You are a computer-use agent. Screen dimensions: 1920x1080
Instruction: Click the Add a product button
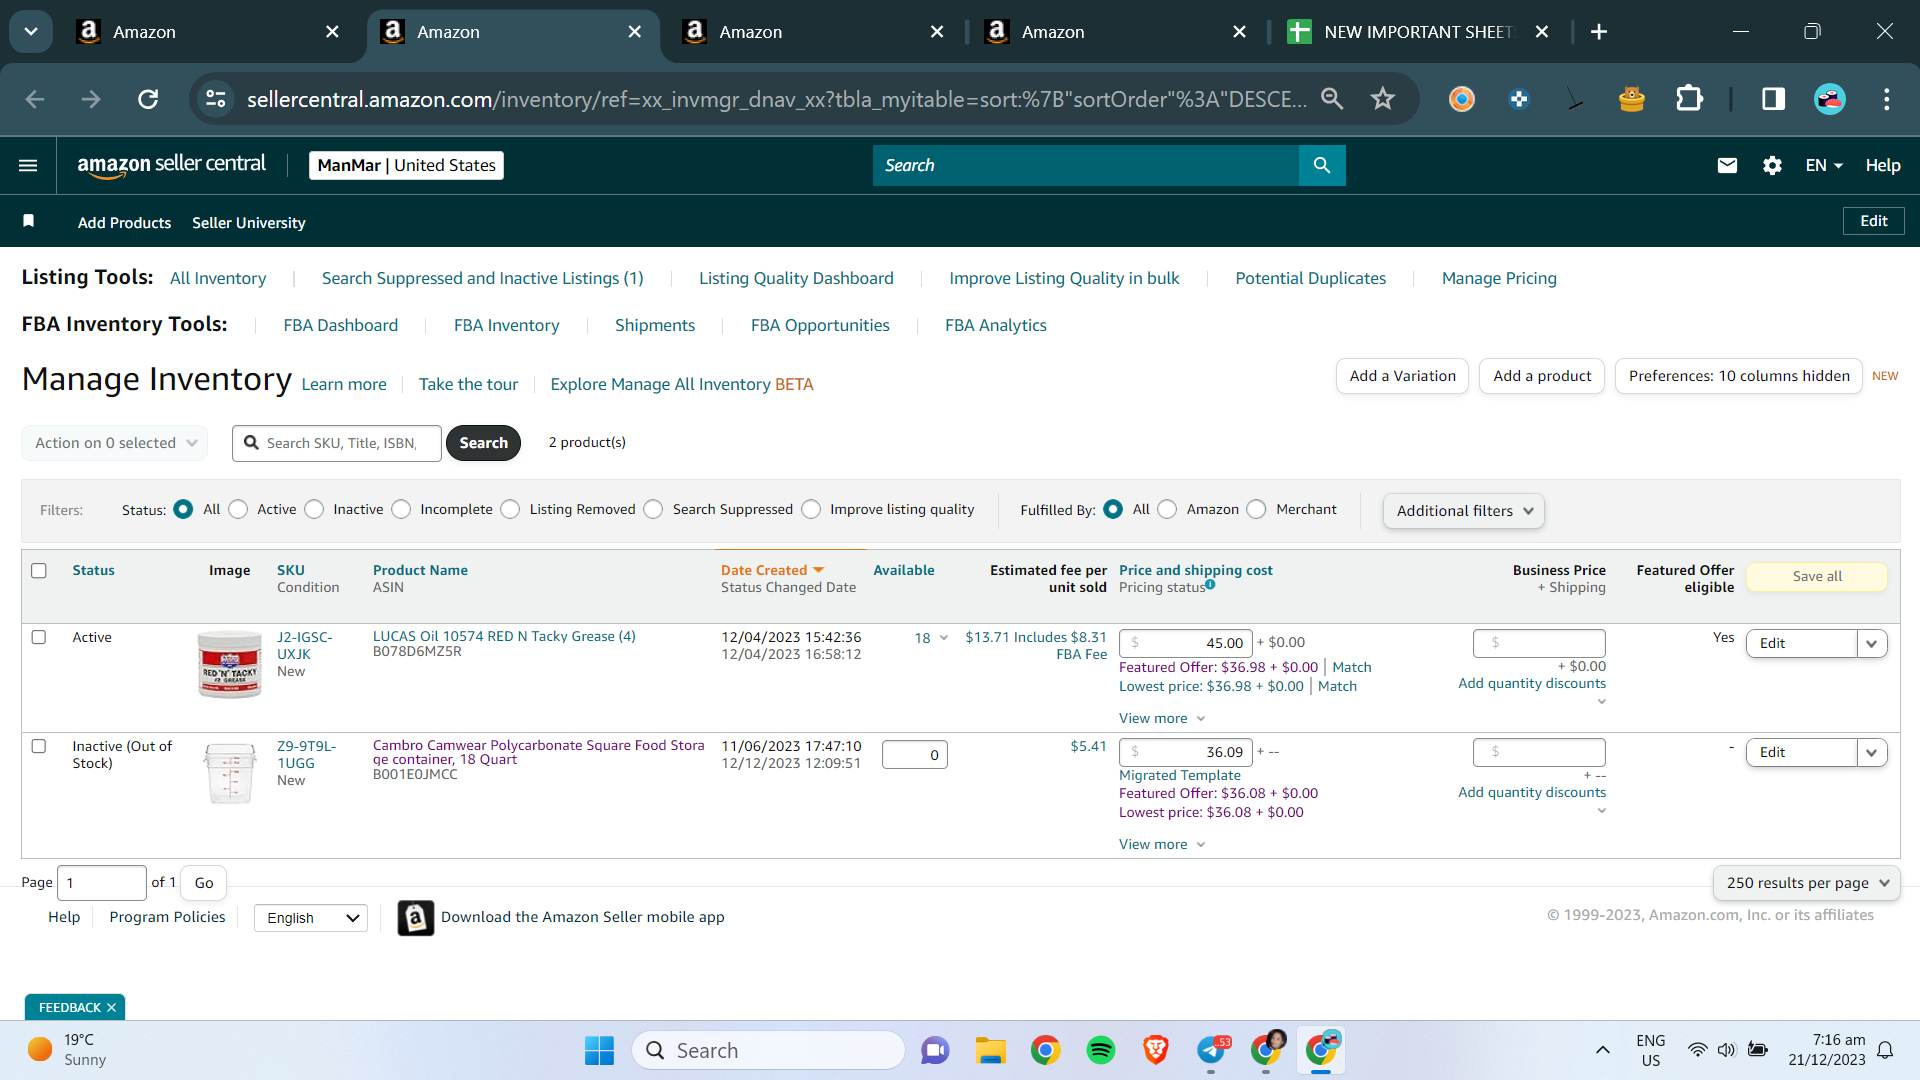point(1542,376)
